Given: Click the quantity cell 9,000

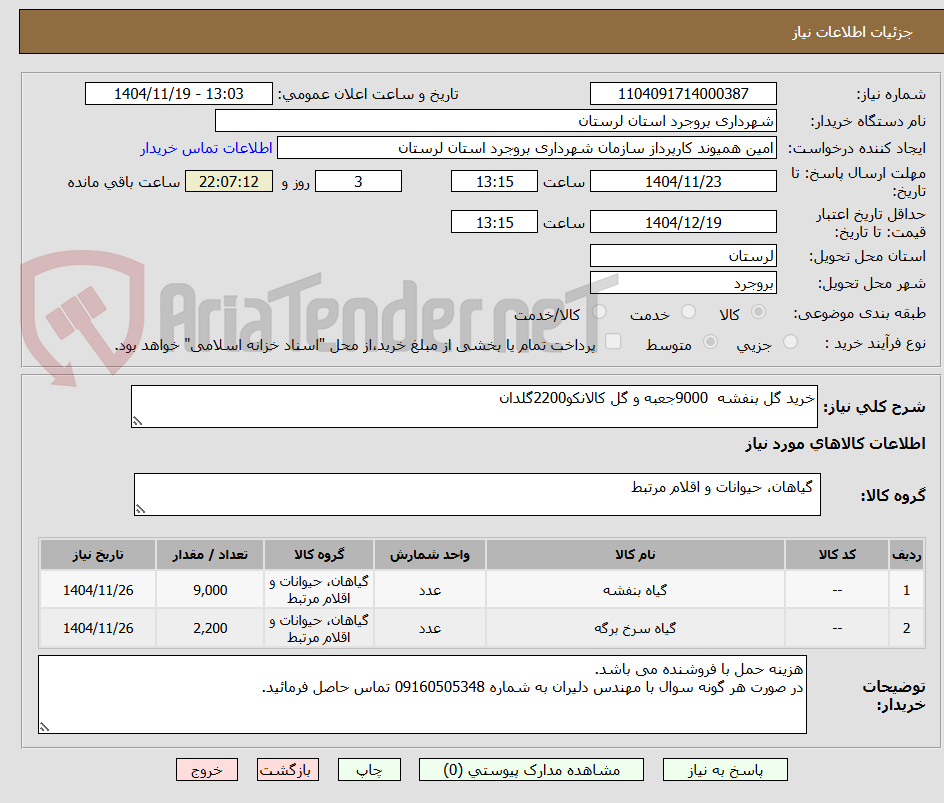Looking at the screenshot, I should [210, 590].
